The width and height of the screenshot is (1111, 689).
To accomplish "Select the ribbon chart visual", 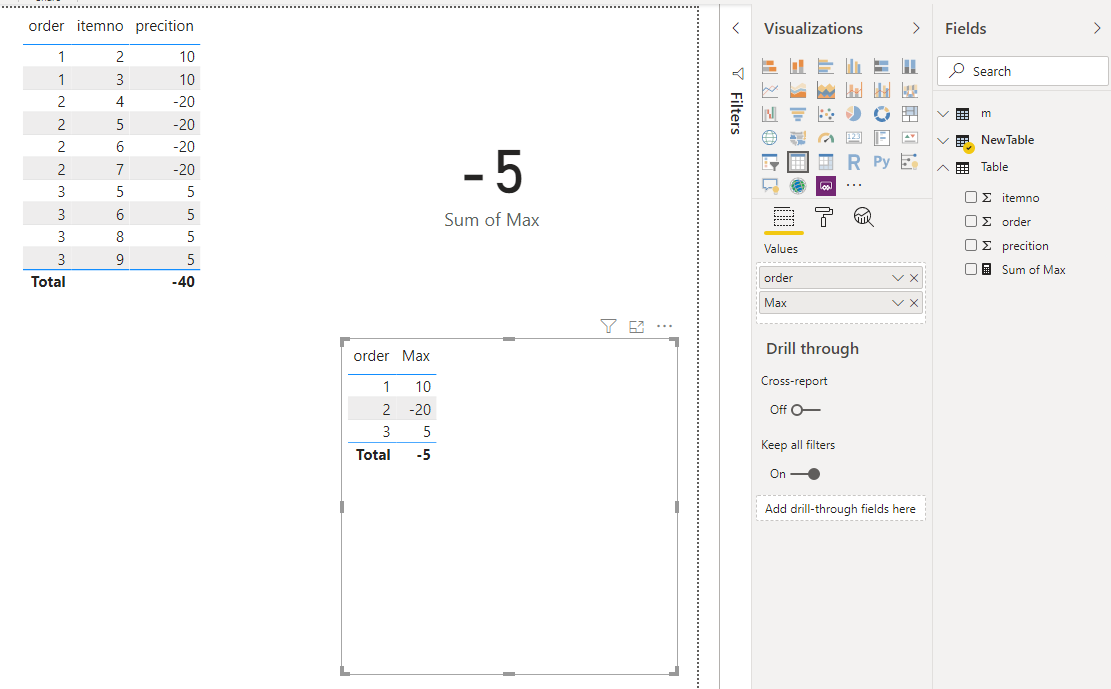I will point(910,90).
